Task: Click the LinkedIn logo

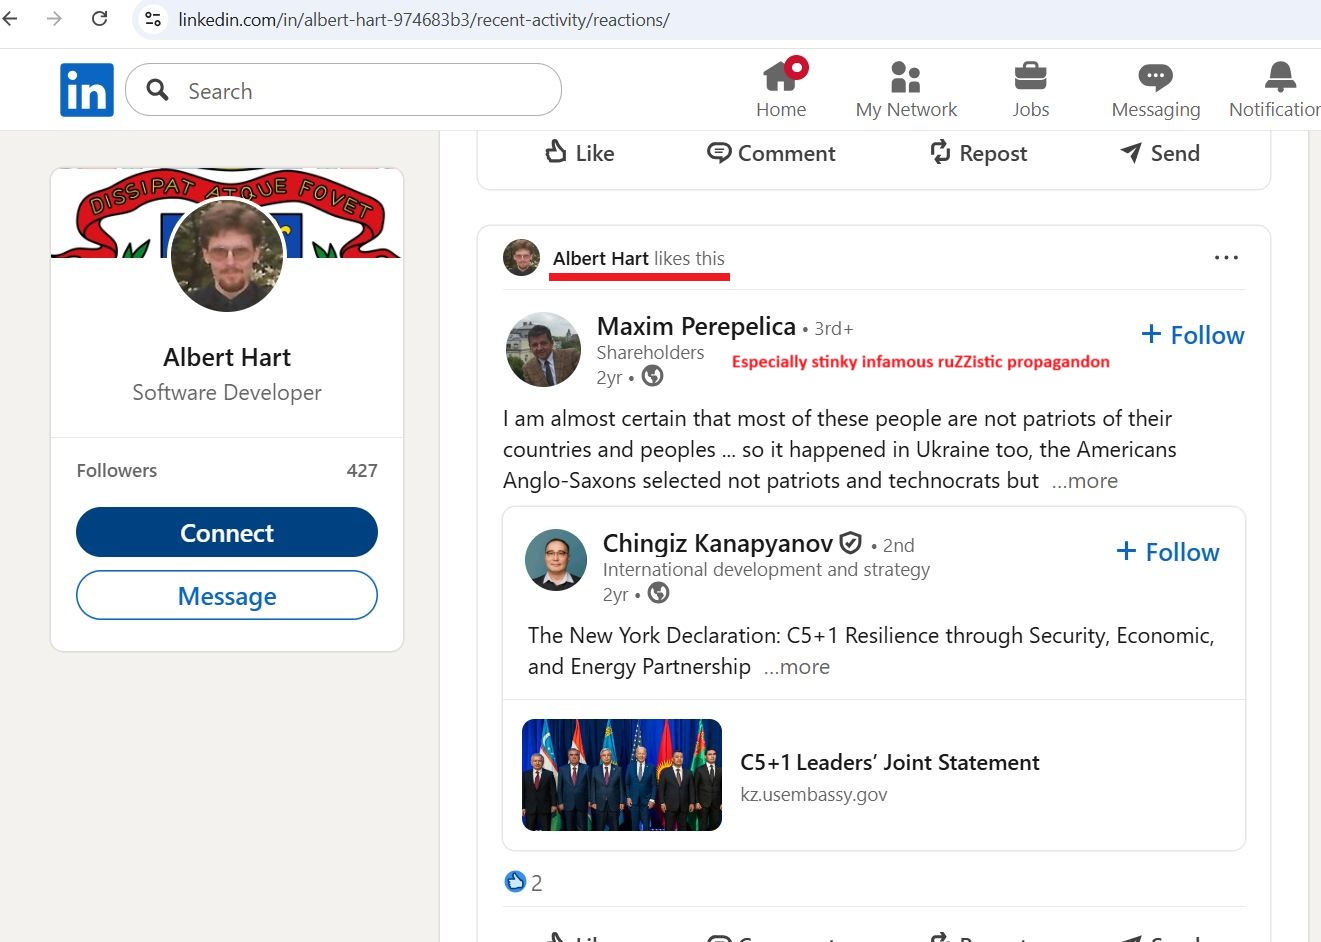Action: [x=86, y=88]
